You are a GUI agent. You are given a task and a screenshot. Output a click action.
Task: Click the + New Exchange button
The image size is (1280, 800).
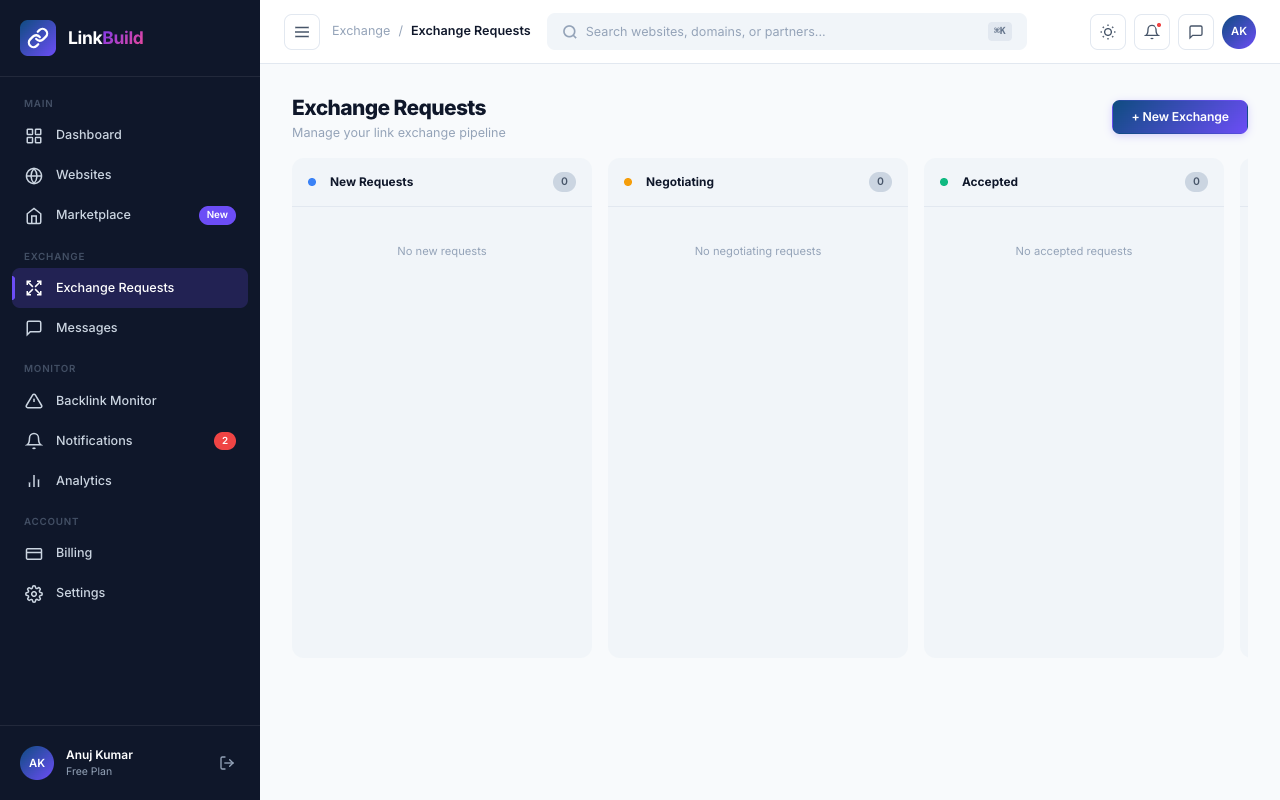1180,117
